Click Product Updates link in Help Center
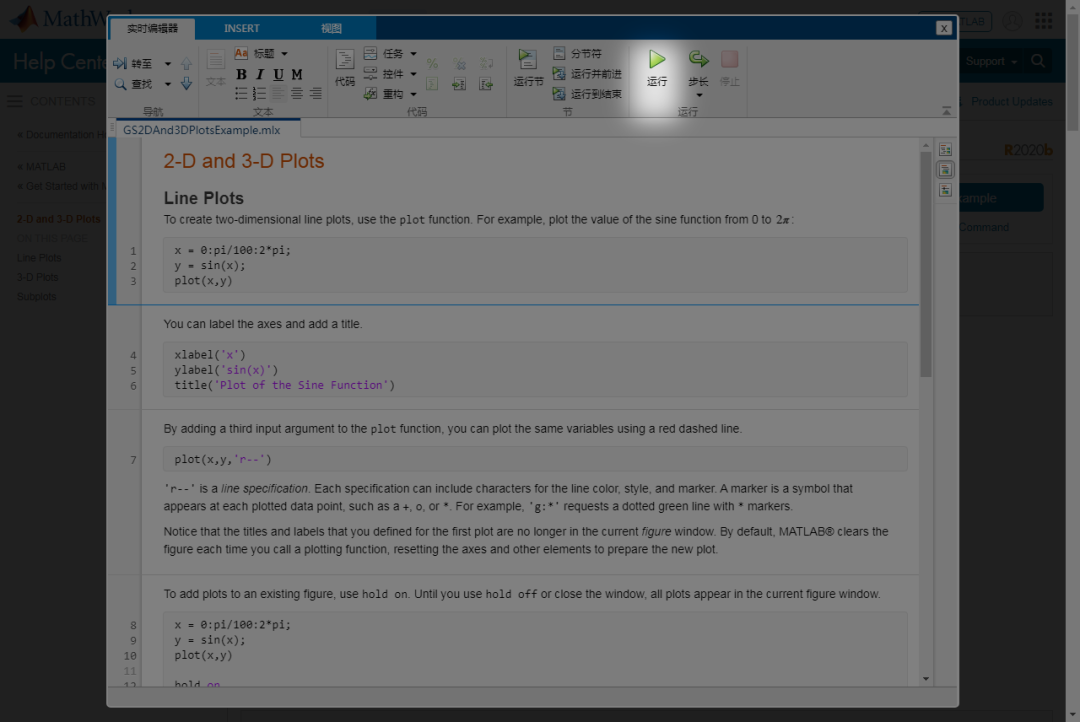1080x722 pixels. click(1012, 101)
